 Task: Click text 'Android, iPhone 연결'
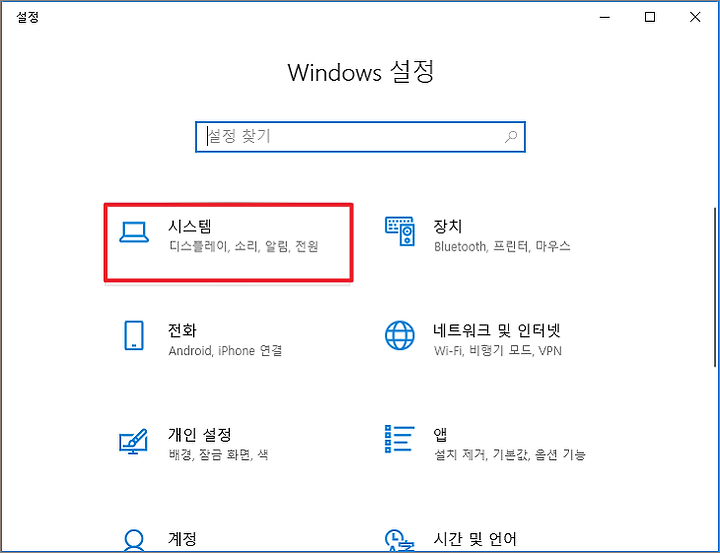225,351
